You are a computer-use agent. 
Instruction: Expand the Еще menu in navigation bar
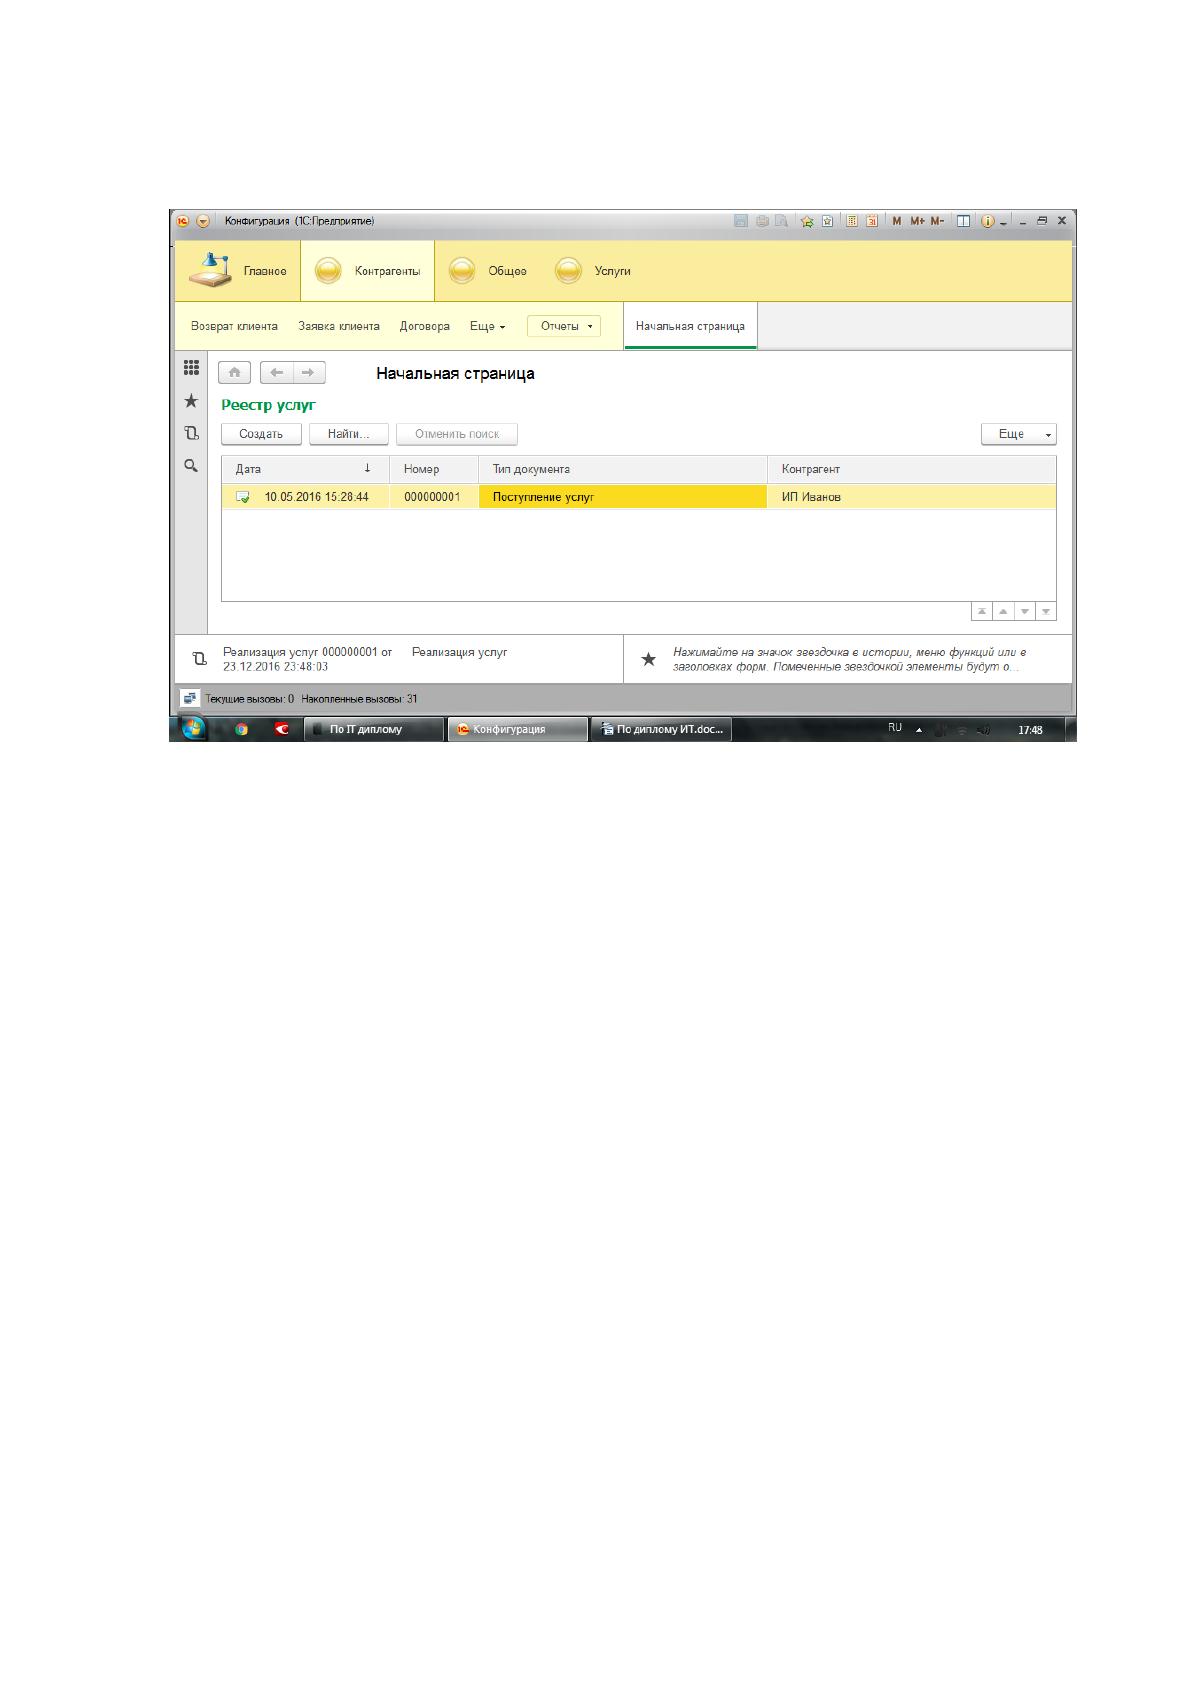point(487,326)
